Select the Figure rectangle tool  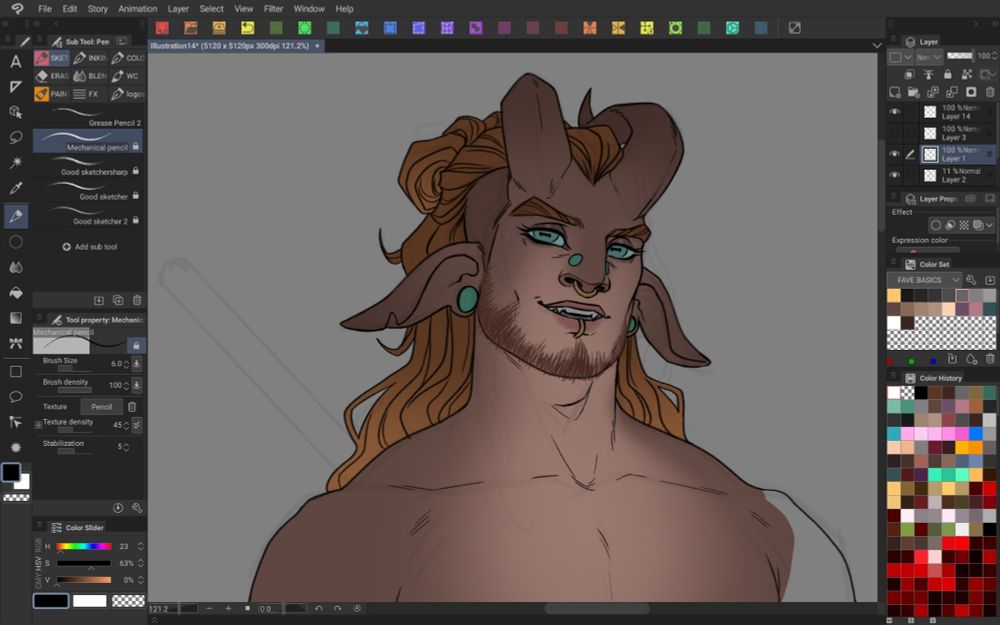coord(16,371)
